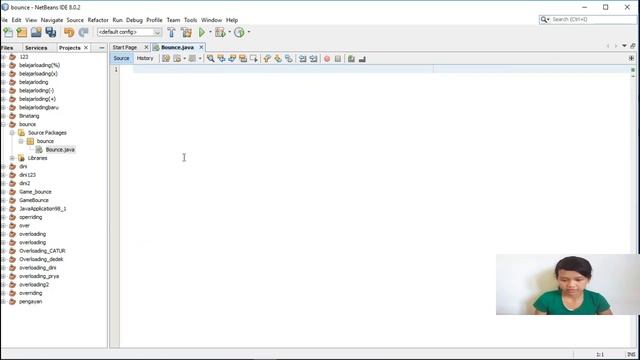This screenshot has width=640, height=360.
Task: Stop macro recording icon
Action: tap(338, 59)
